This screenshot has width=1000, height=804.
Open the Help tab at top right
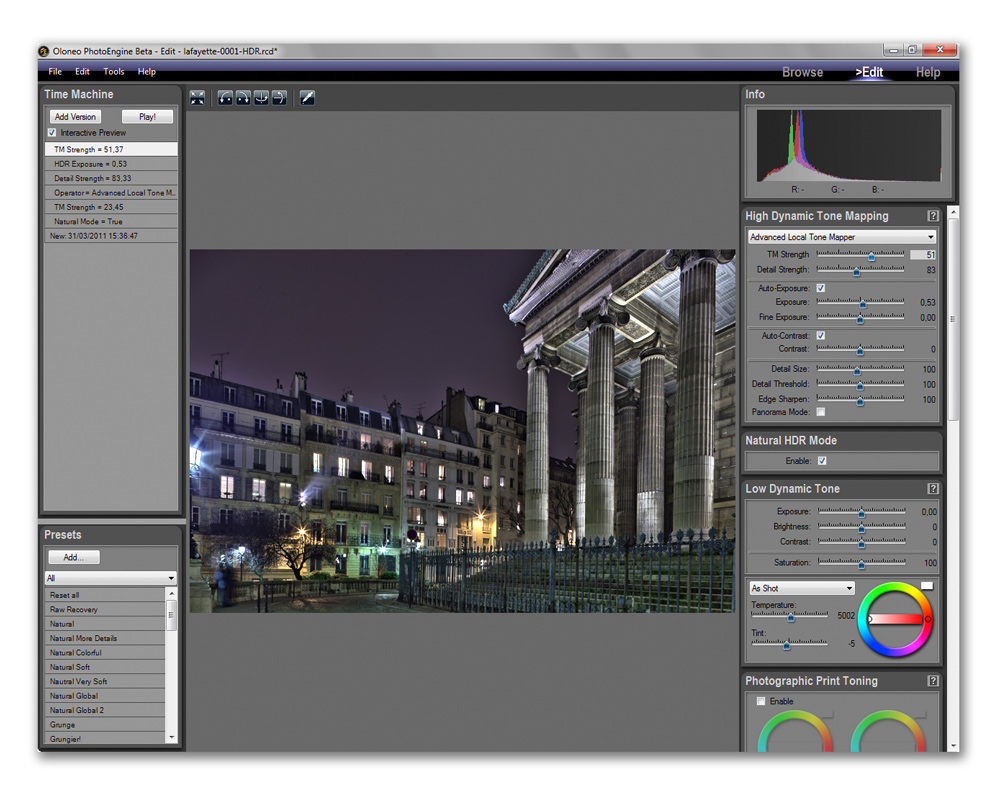(x=928, y=72)
